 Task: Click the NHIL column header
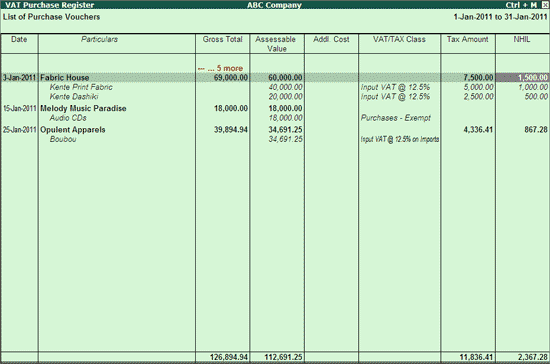click(x=522, y=39)
